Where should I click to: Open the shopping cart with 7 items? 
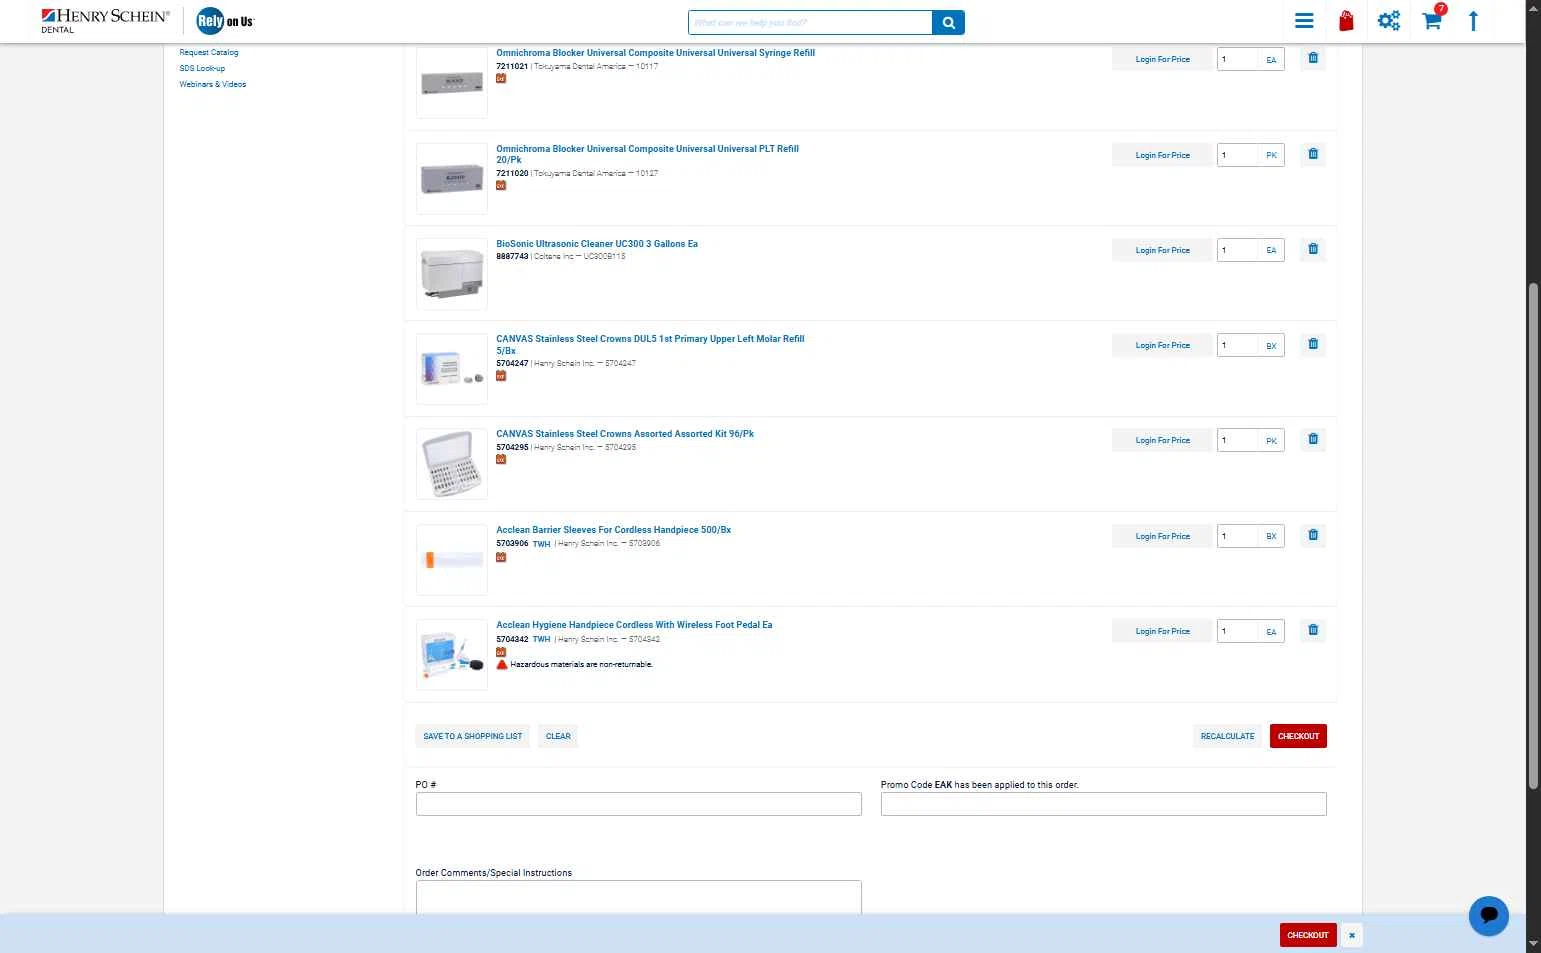[1433, 19]
